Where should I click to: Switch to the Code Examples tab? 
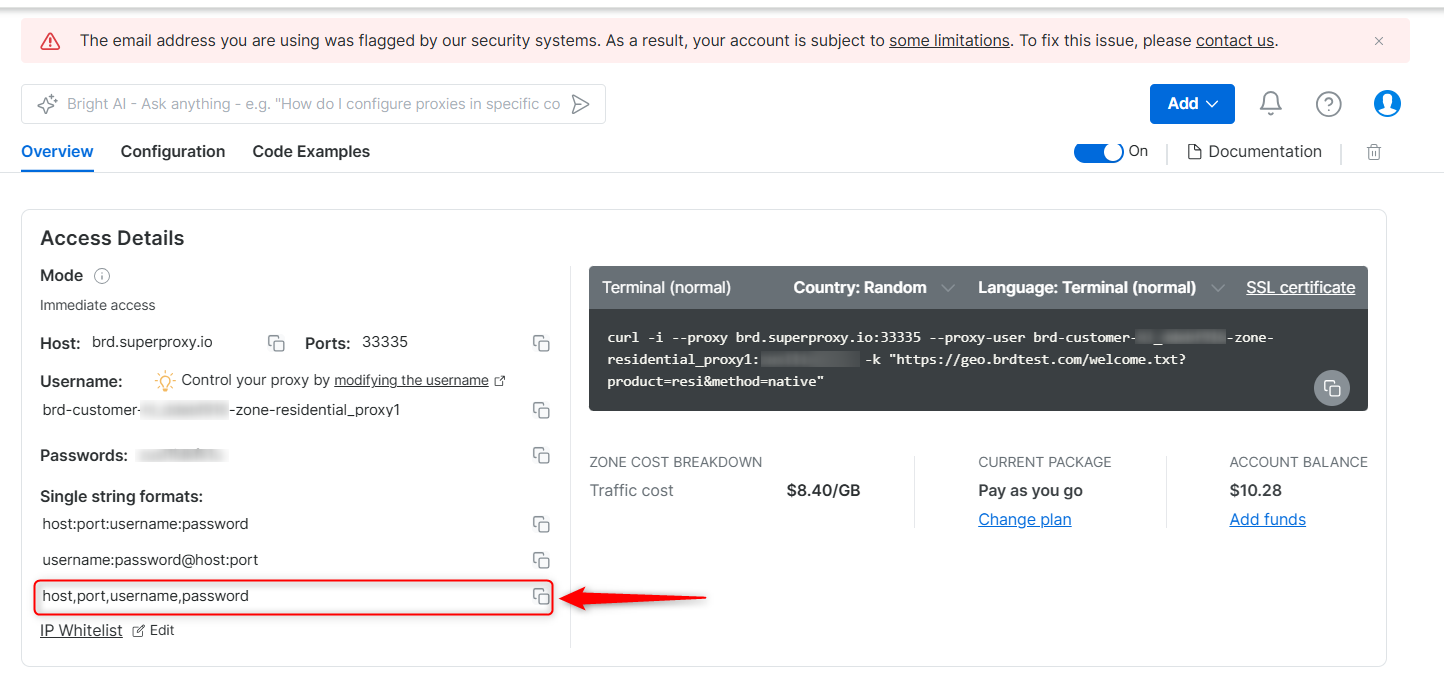(x=311, y=152)
